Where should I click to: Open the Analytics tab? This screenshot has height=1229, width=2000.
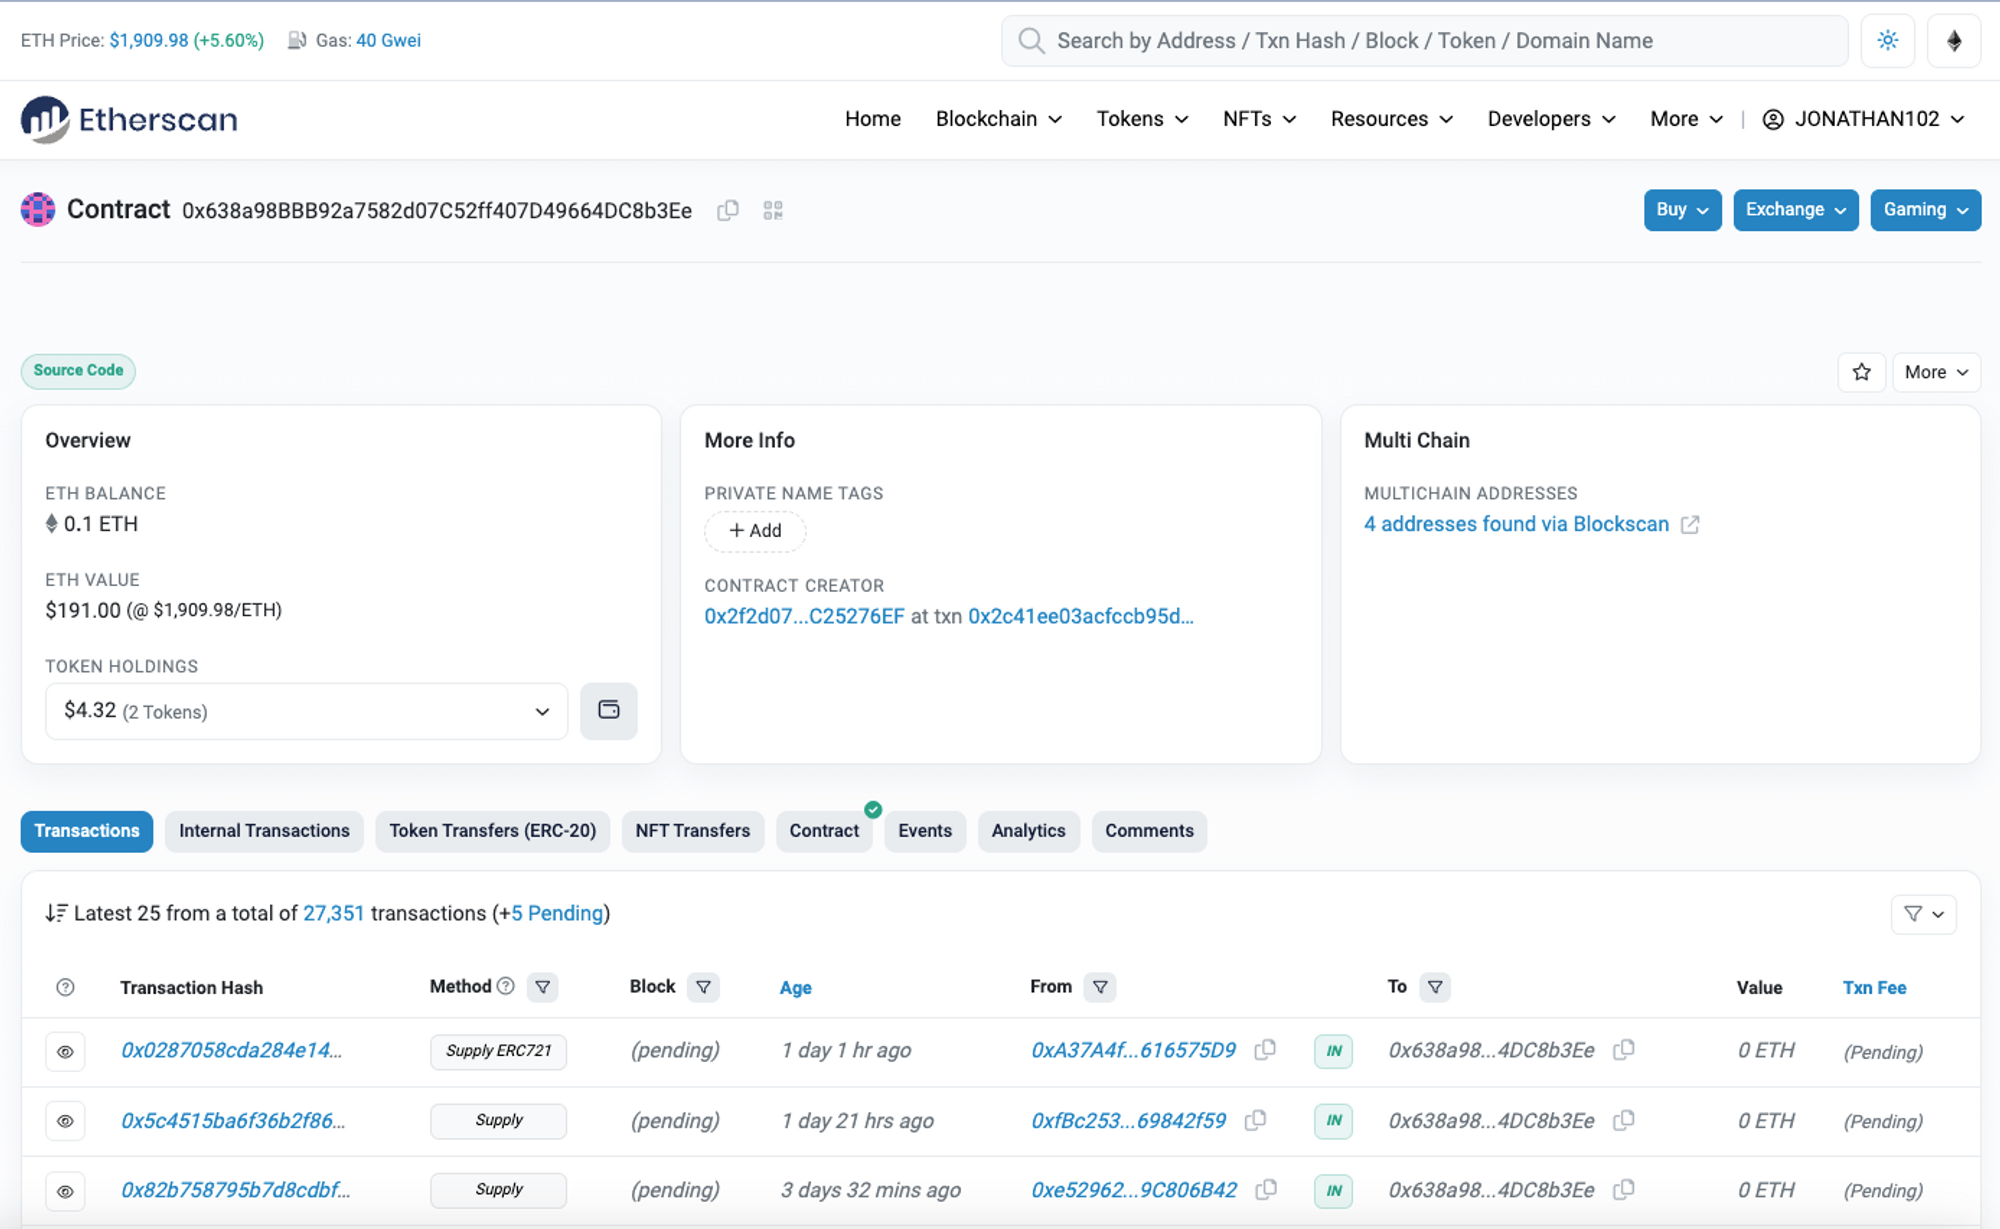tap(1028, 831)
